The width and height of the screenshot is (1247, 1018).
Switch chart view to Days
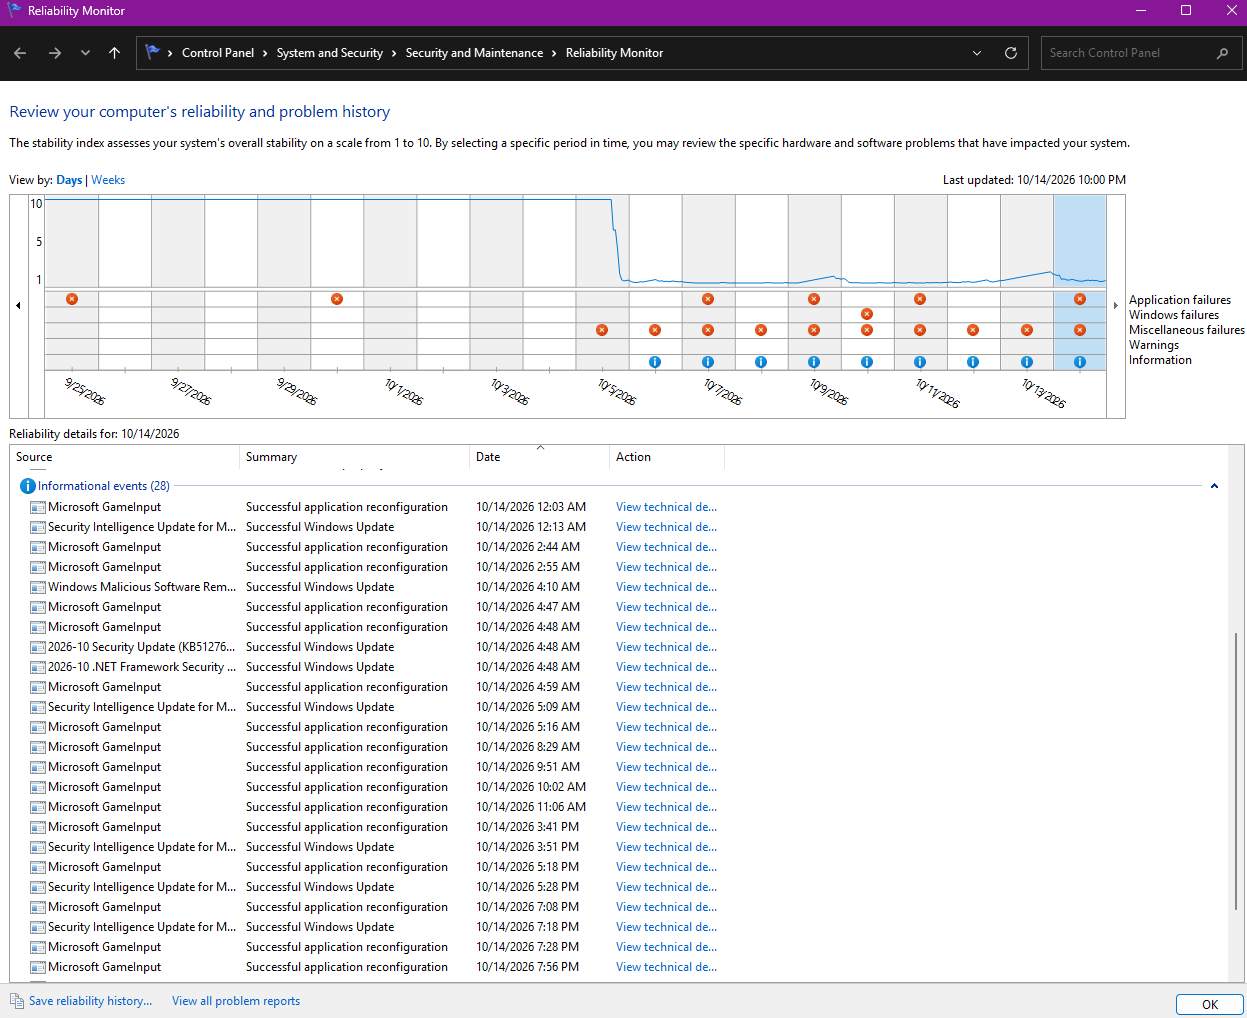tap(69, 180)
